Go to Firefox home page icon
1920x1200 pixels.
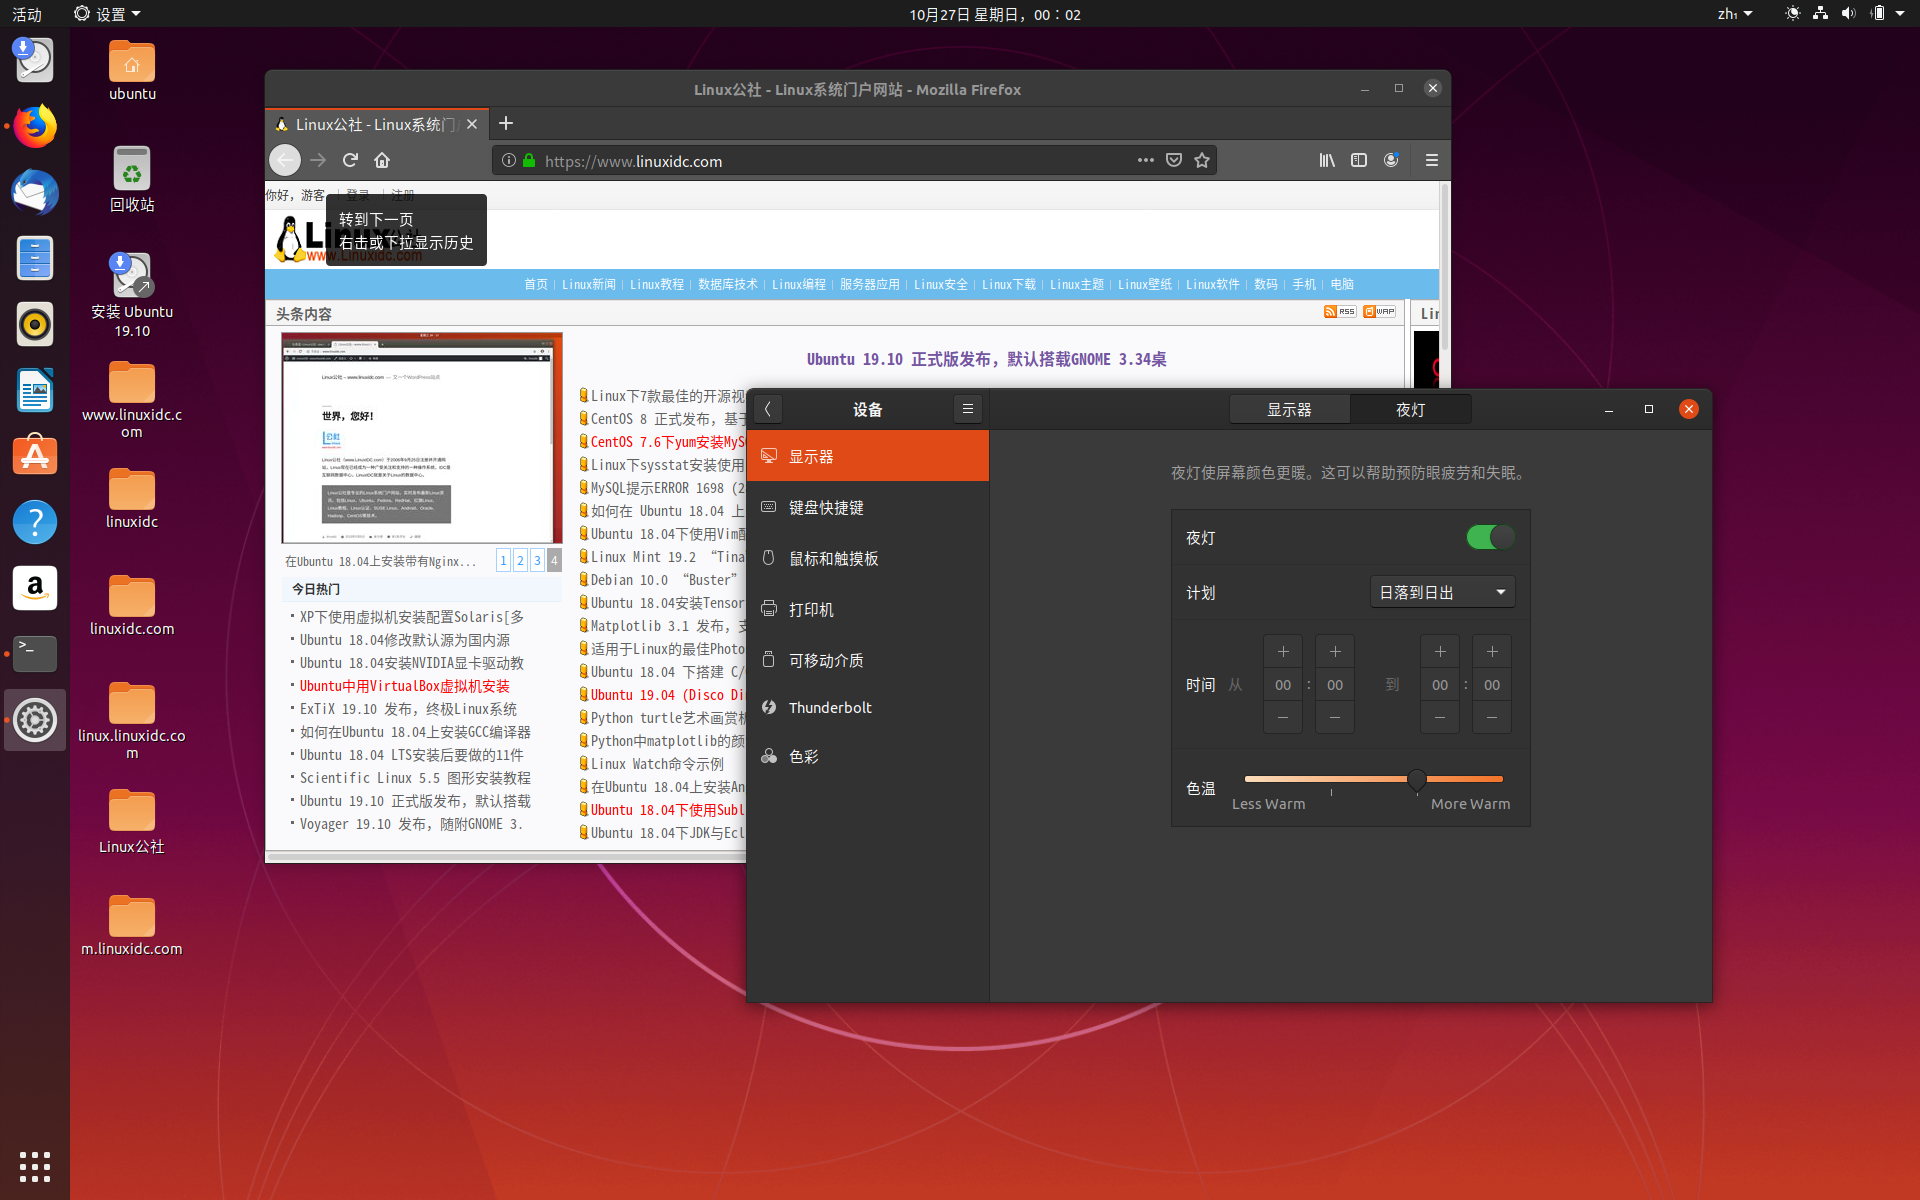(x=382, y=160)
